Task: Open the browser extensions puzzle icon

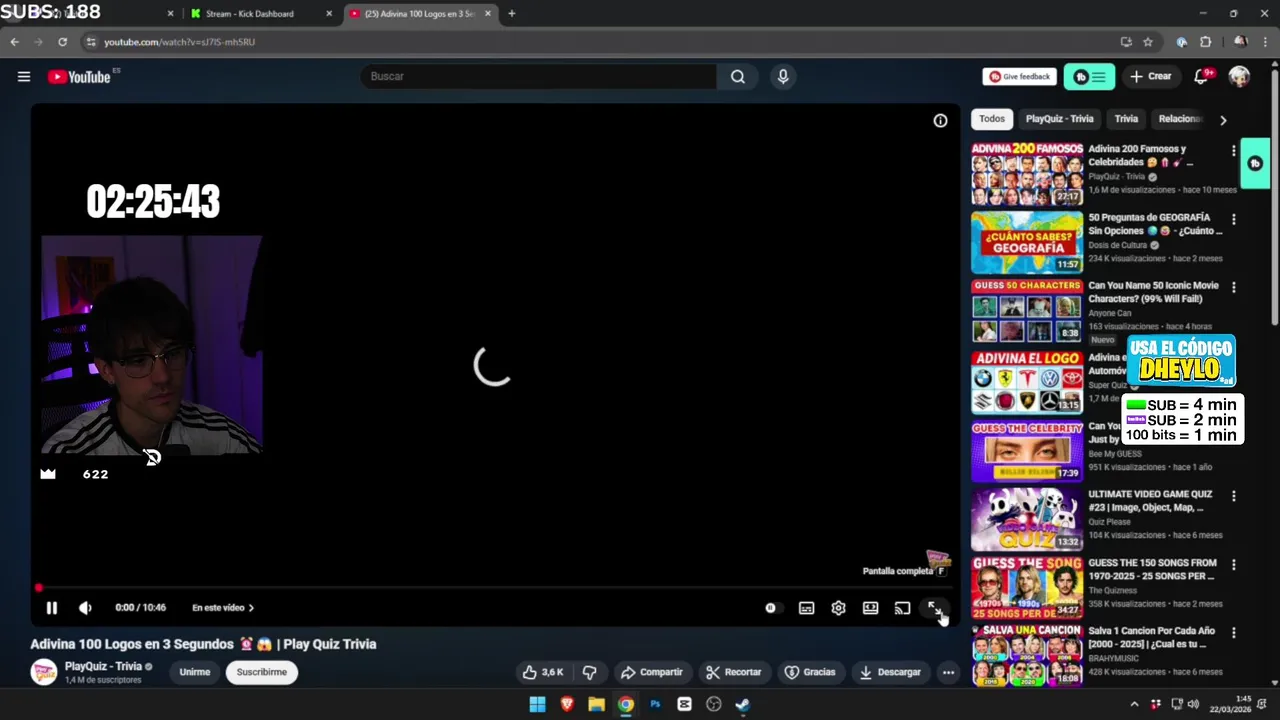Action: click(x=1205, y=42)
